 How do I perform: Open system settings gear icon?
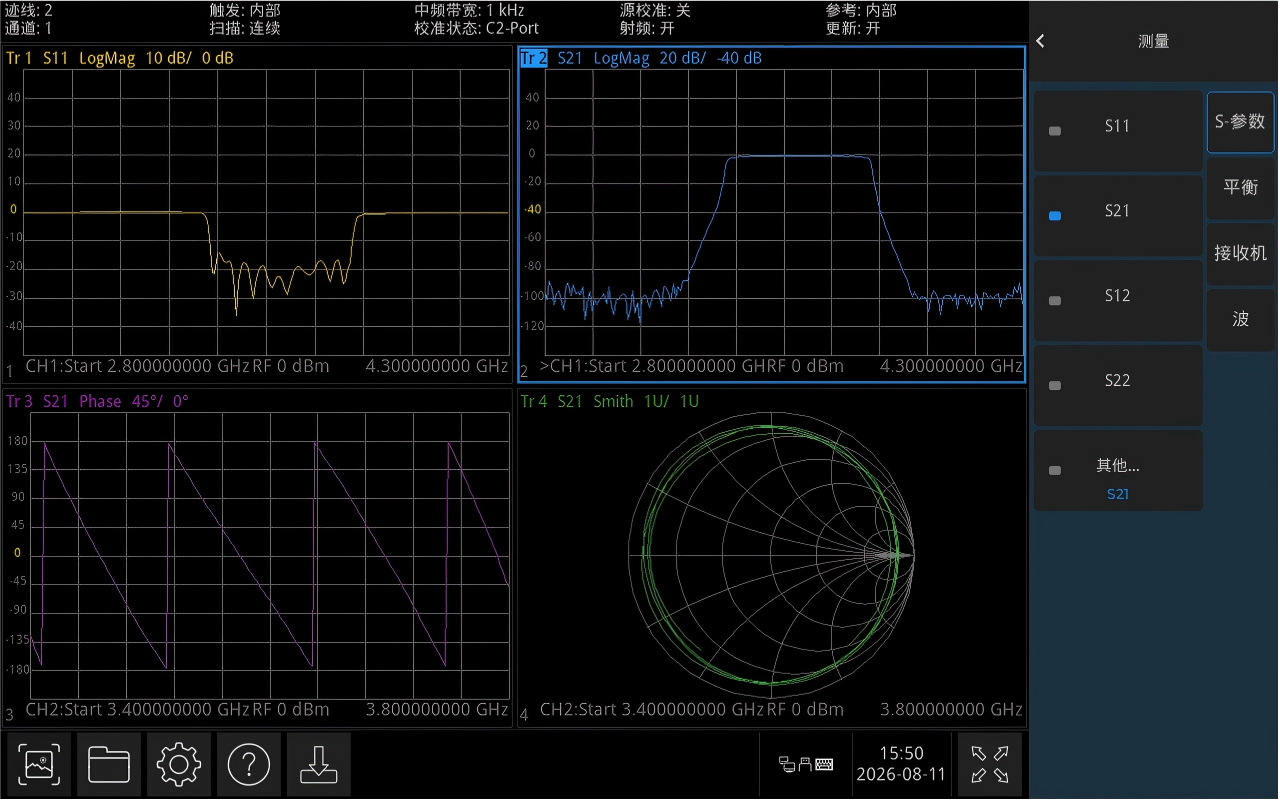[x=179, y=765]
